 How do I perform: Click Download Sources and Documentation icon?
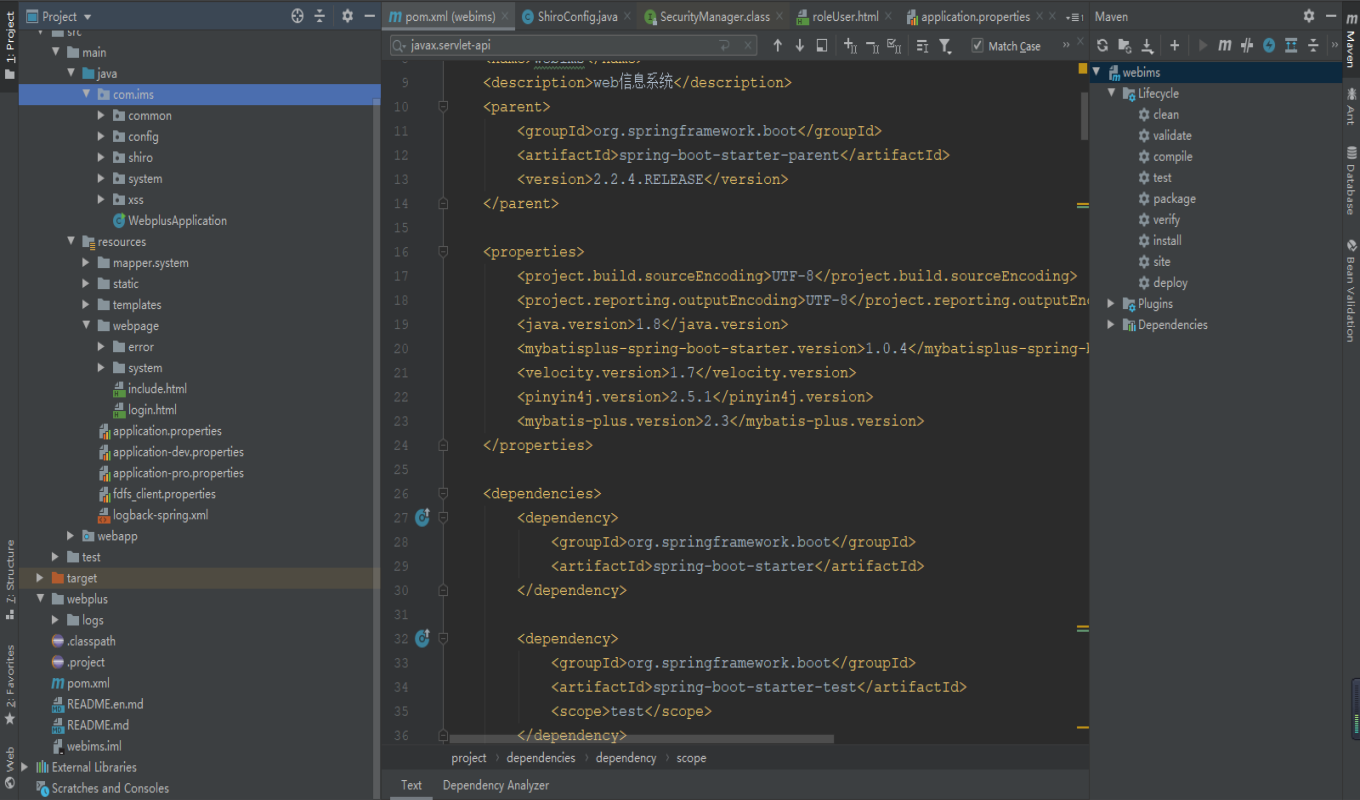click(x=1147, y=45)
